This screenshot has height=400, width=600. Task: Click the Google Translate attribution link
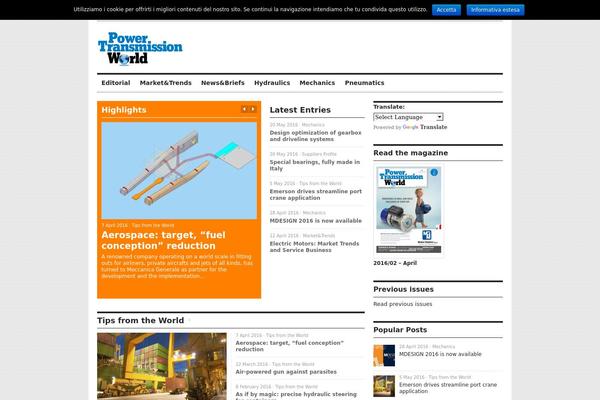point(425,127)
